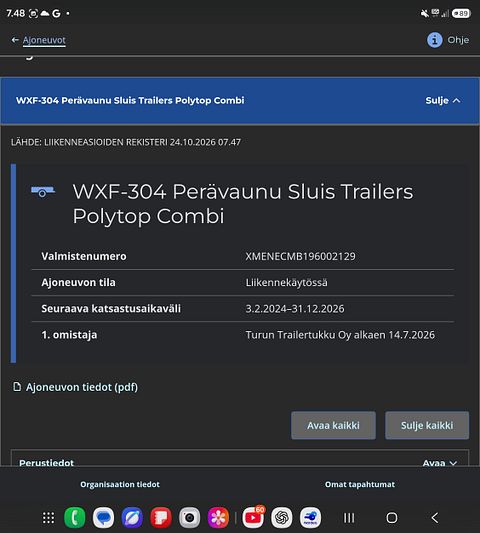This screenshot has height=533, width=480.
Task: Launch the Samsung Internet browser
Action: pyautogui.click(x=132, y=518)
